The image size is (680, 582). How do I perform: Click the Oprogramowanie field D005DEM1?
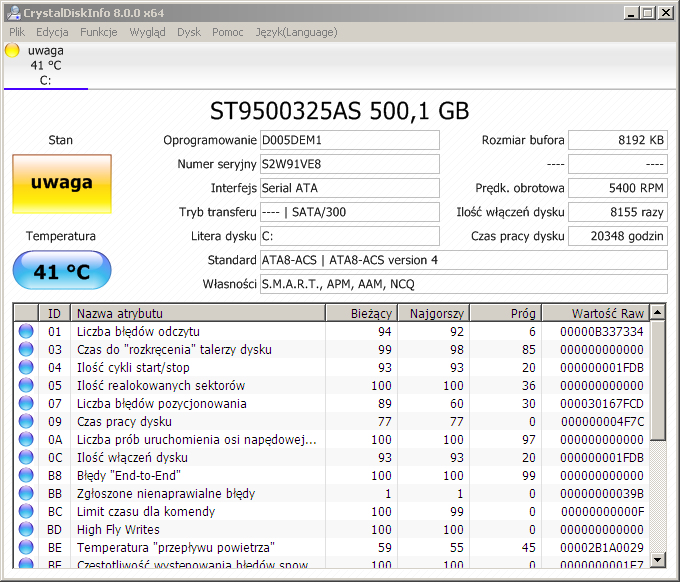[x=350, y=140]
